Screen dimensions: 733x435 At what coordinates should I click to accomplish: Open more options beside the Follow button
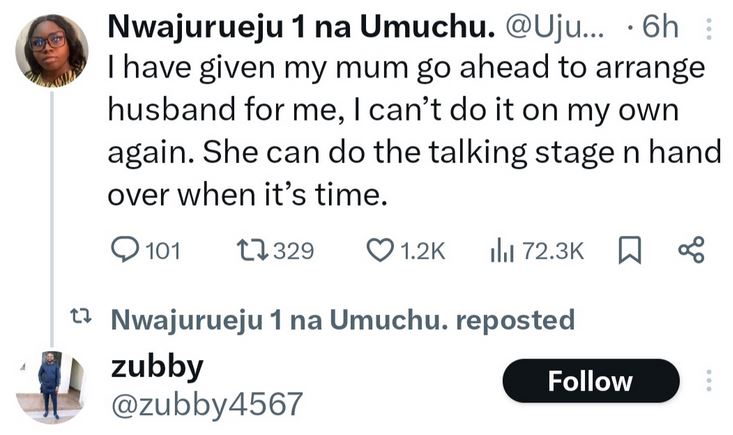pos(710,381)
